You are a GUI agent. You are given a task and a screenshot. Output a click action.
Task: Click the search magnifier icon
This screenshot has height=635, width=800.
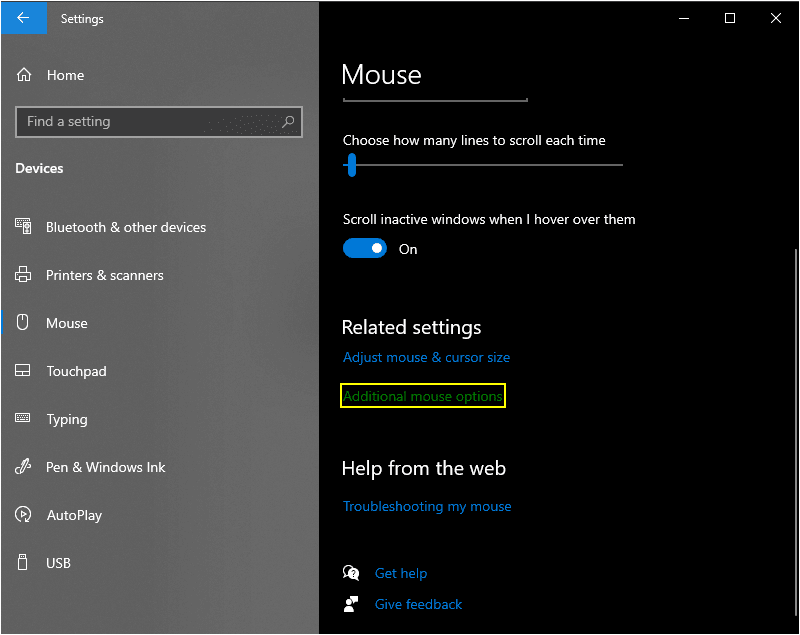(x=288, y=121)
